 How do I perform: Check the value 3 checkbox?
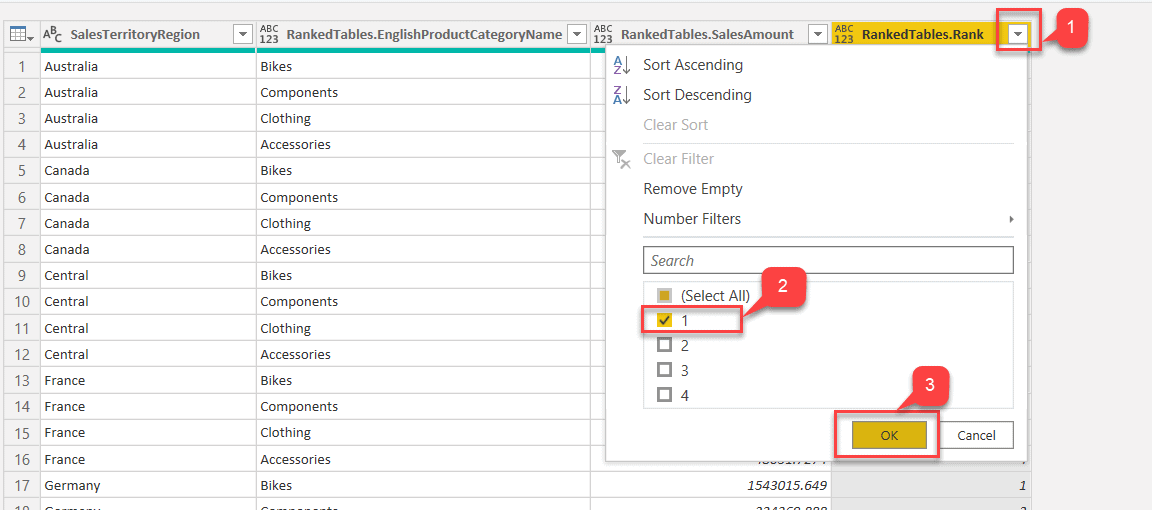click(664, 370)
